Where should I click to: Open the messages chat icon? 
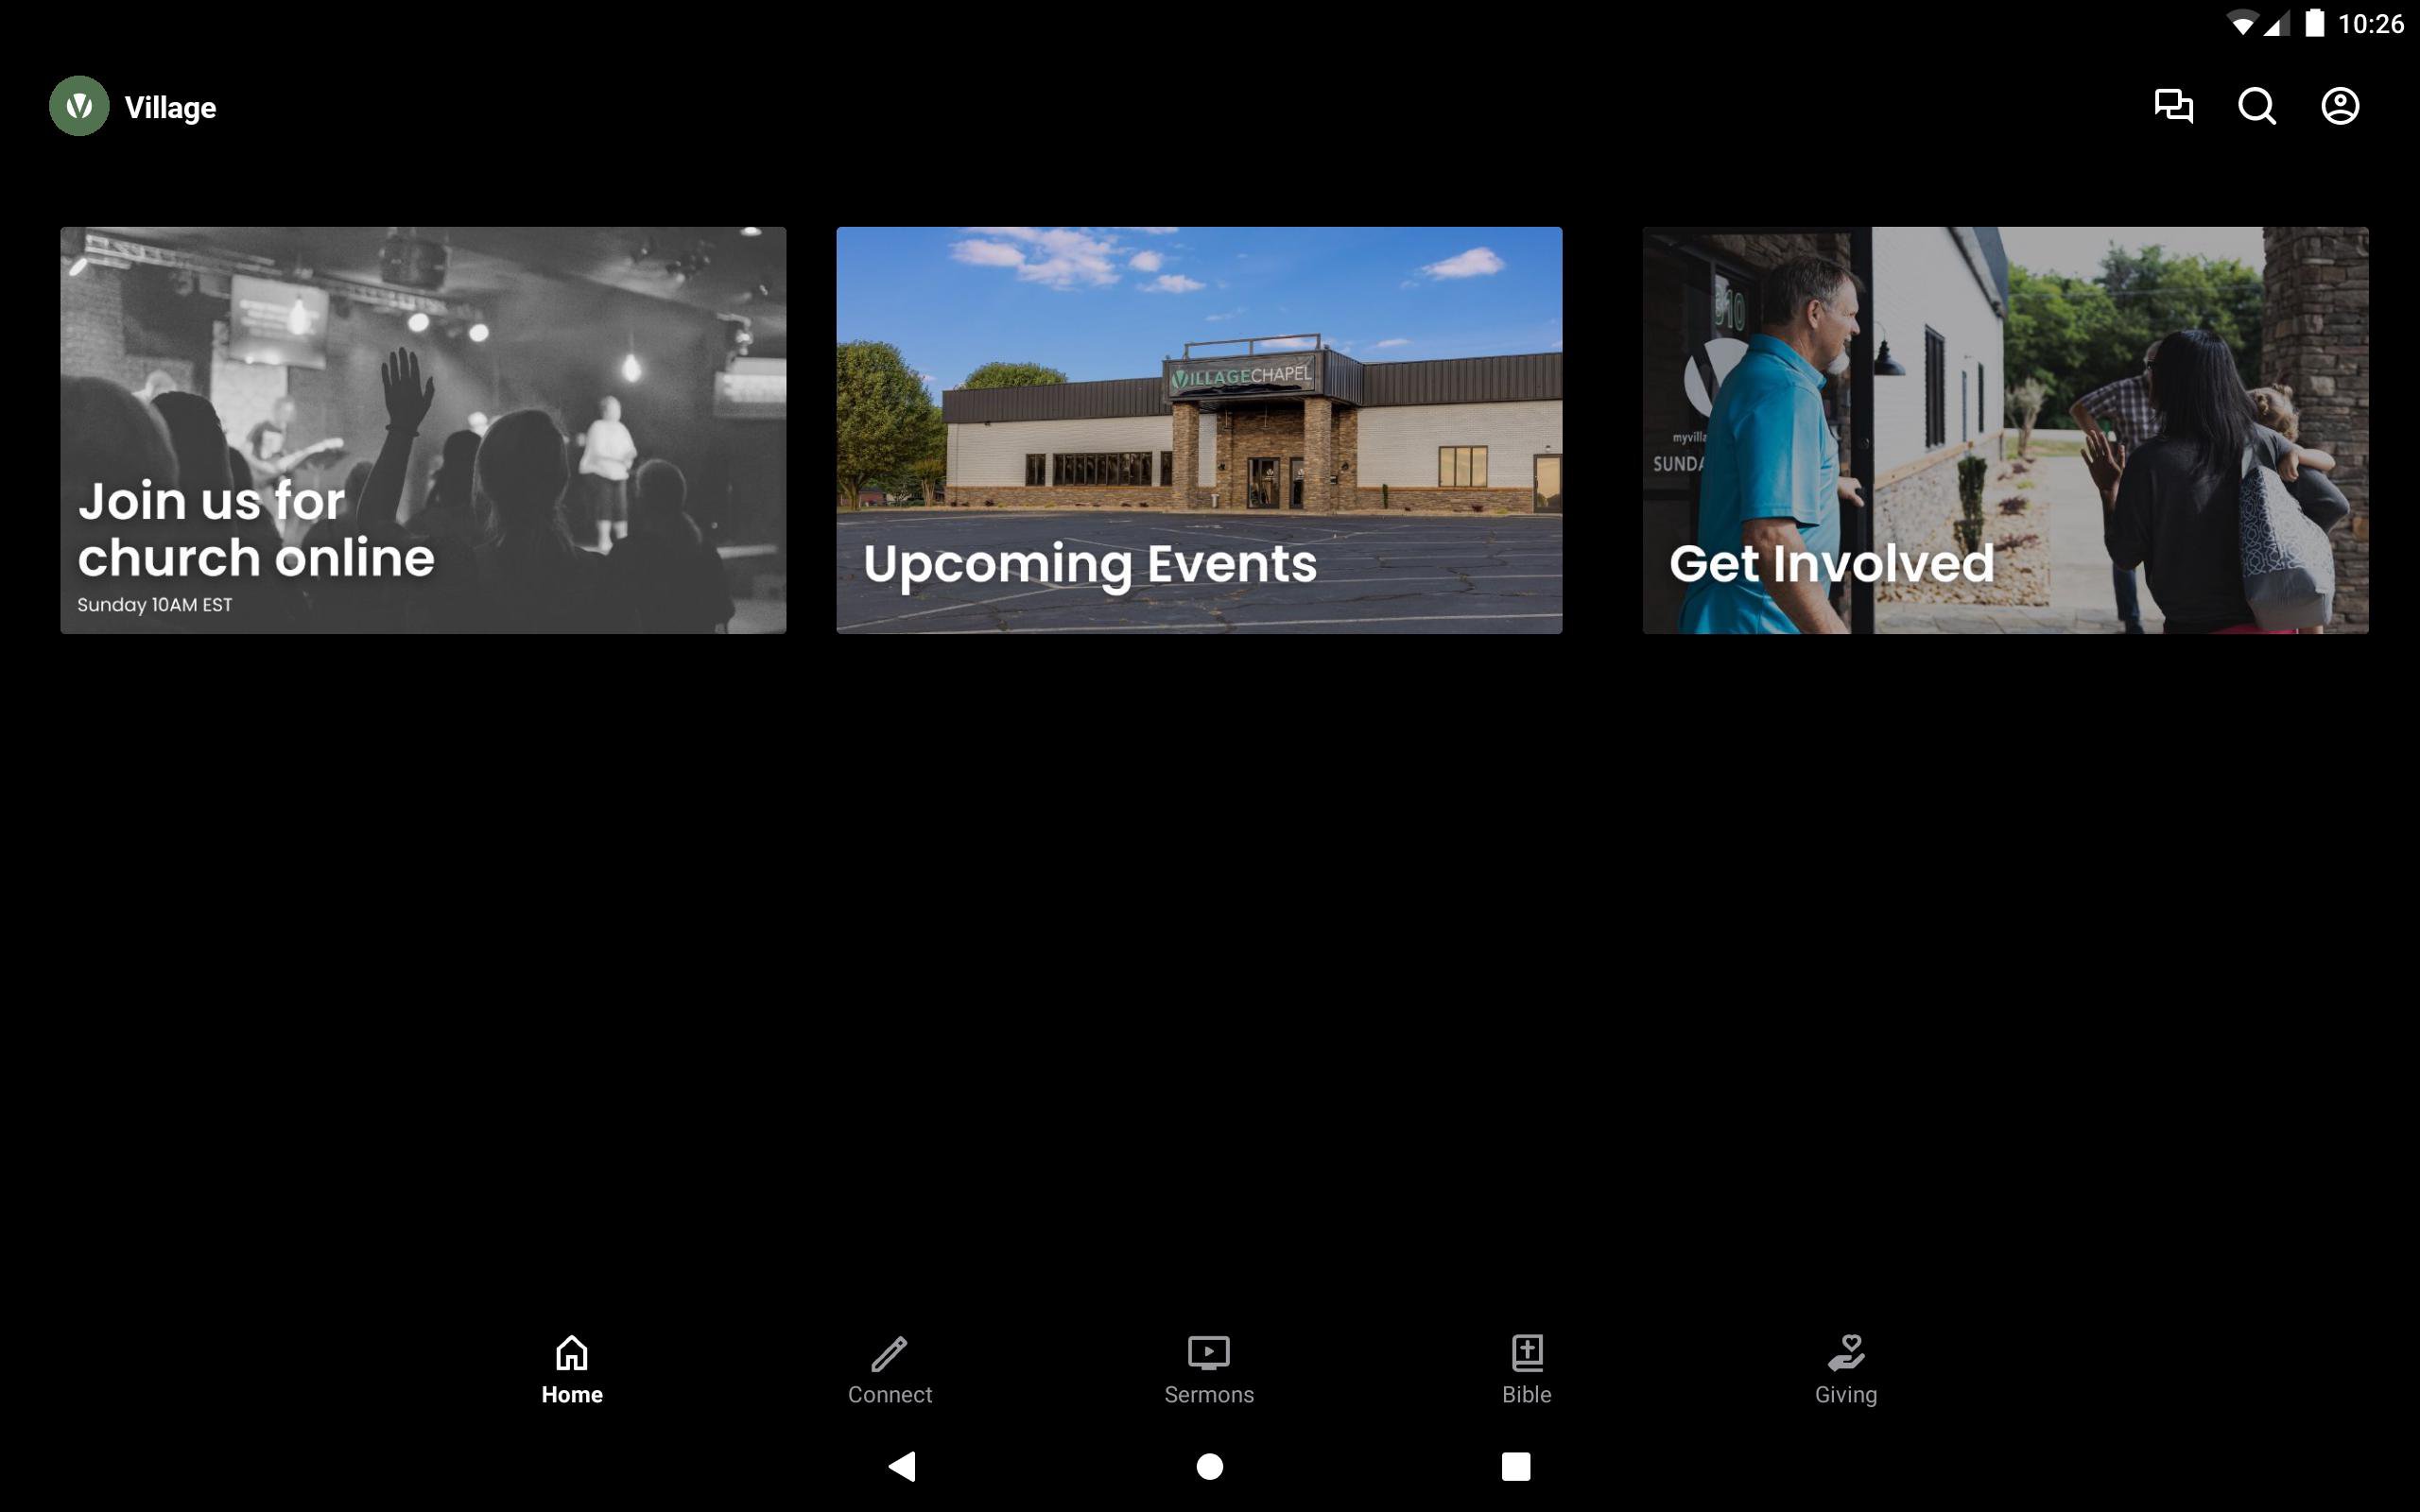(2173, 106)
